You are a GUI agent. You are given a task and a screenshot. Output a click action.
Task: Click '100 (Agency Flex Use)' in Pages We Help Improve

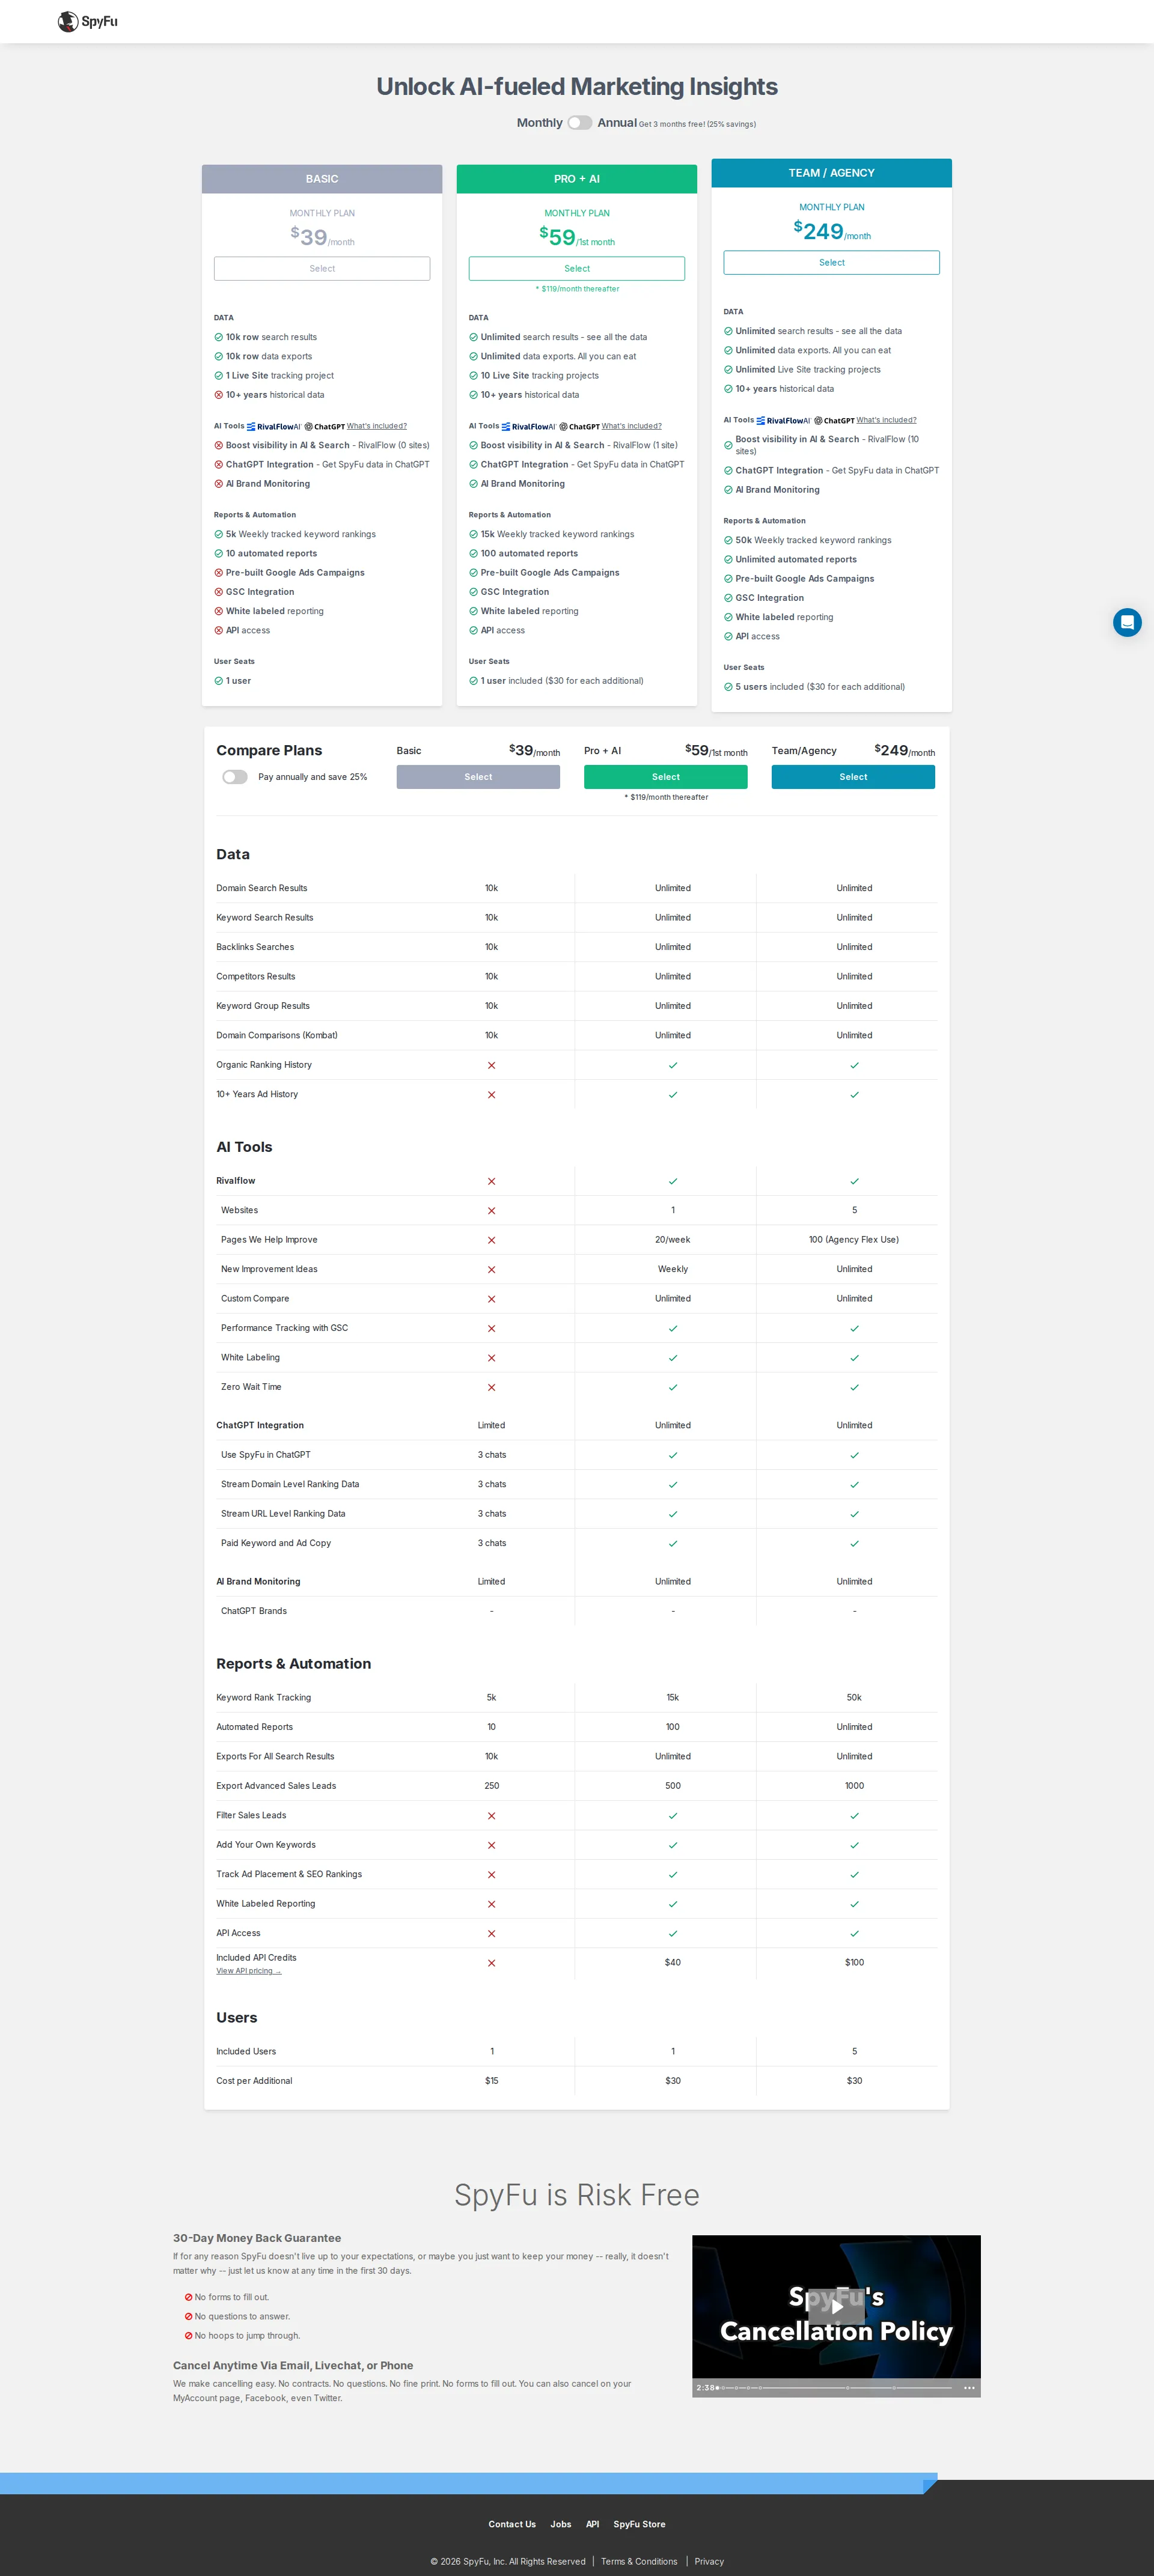[x=854, y=1240]
